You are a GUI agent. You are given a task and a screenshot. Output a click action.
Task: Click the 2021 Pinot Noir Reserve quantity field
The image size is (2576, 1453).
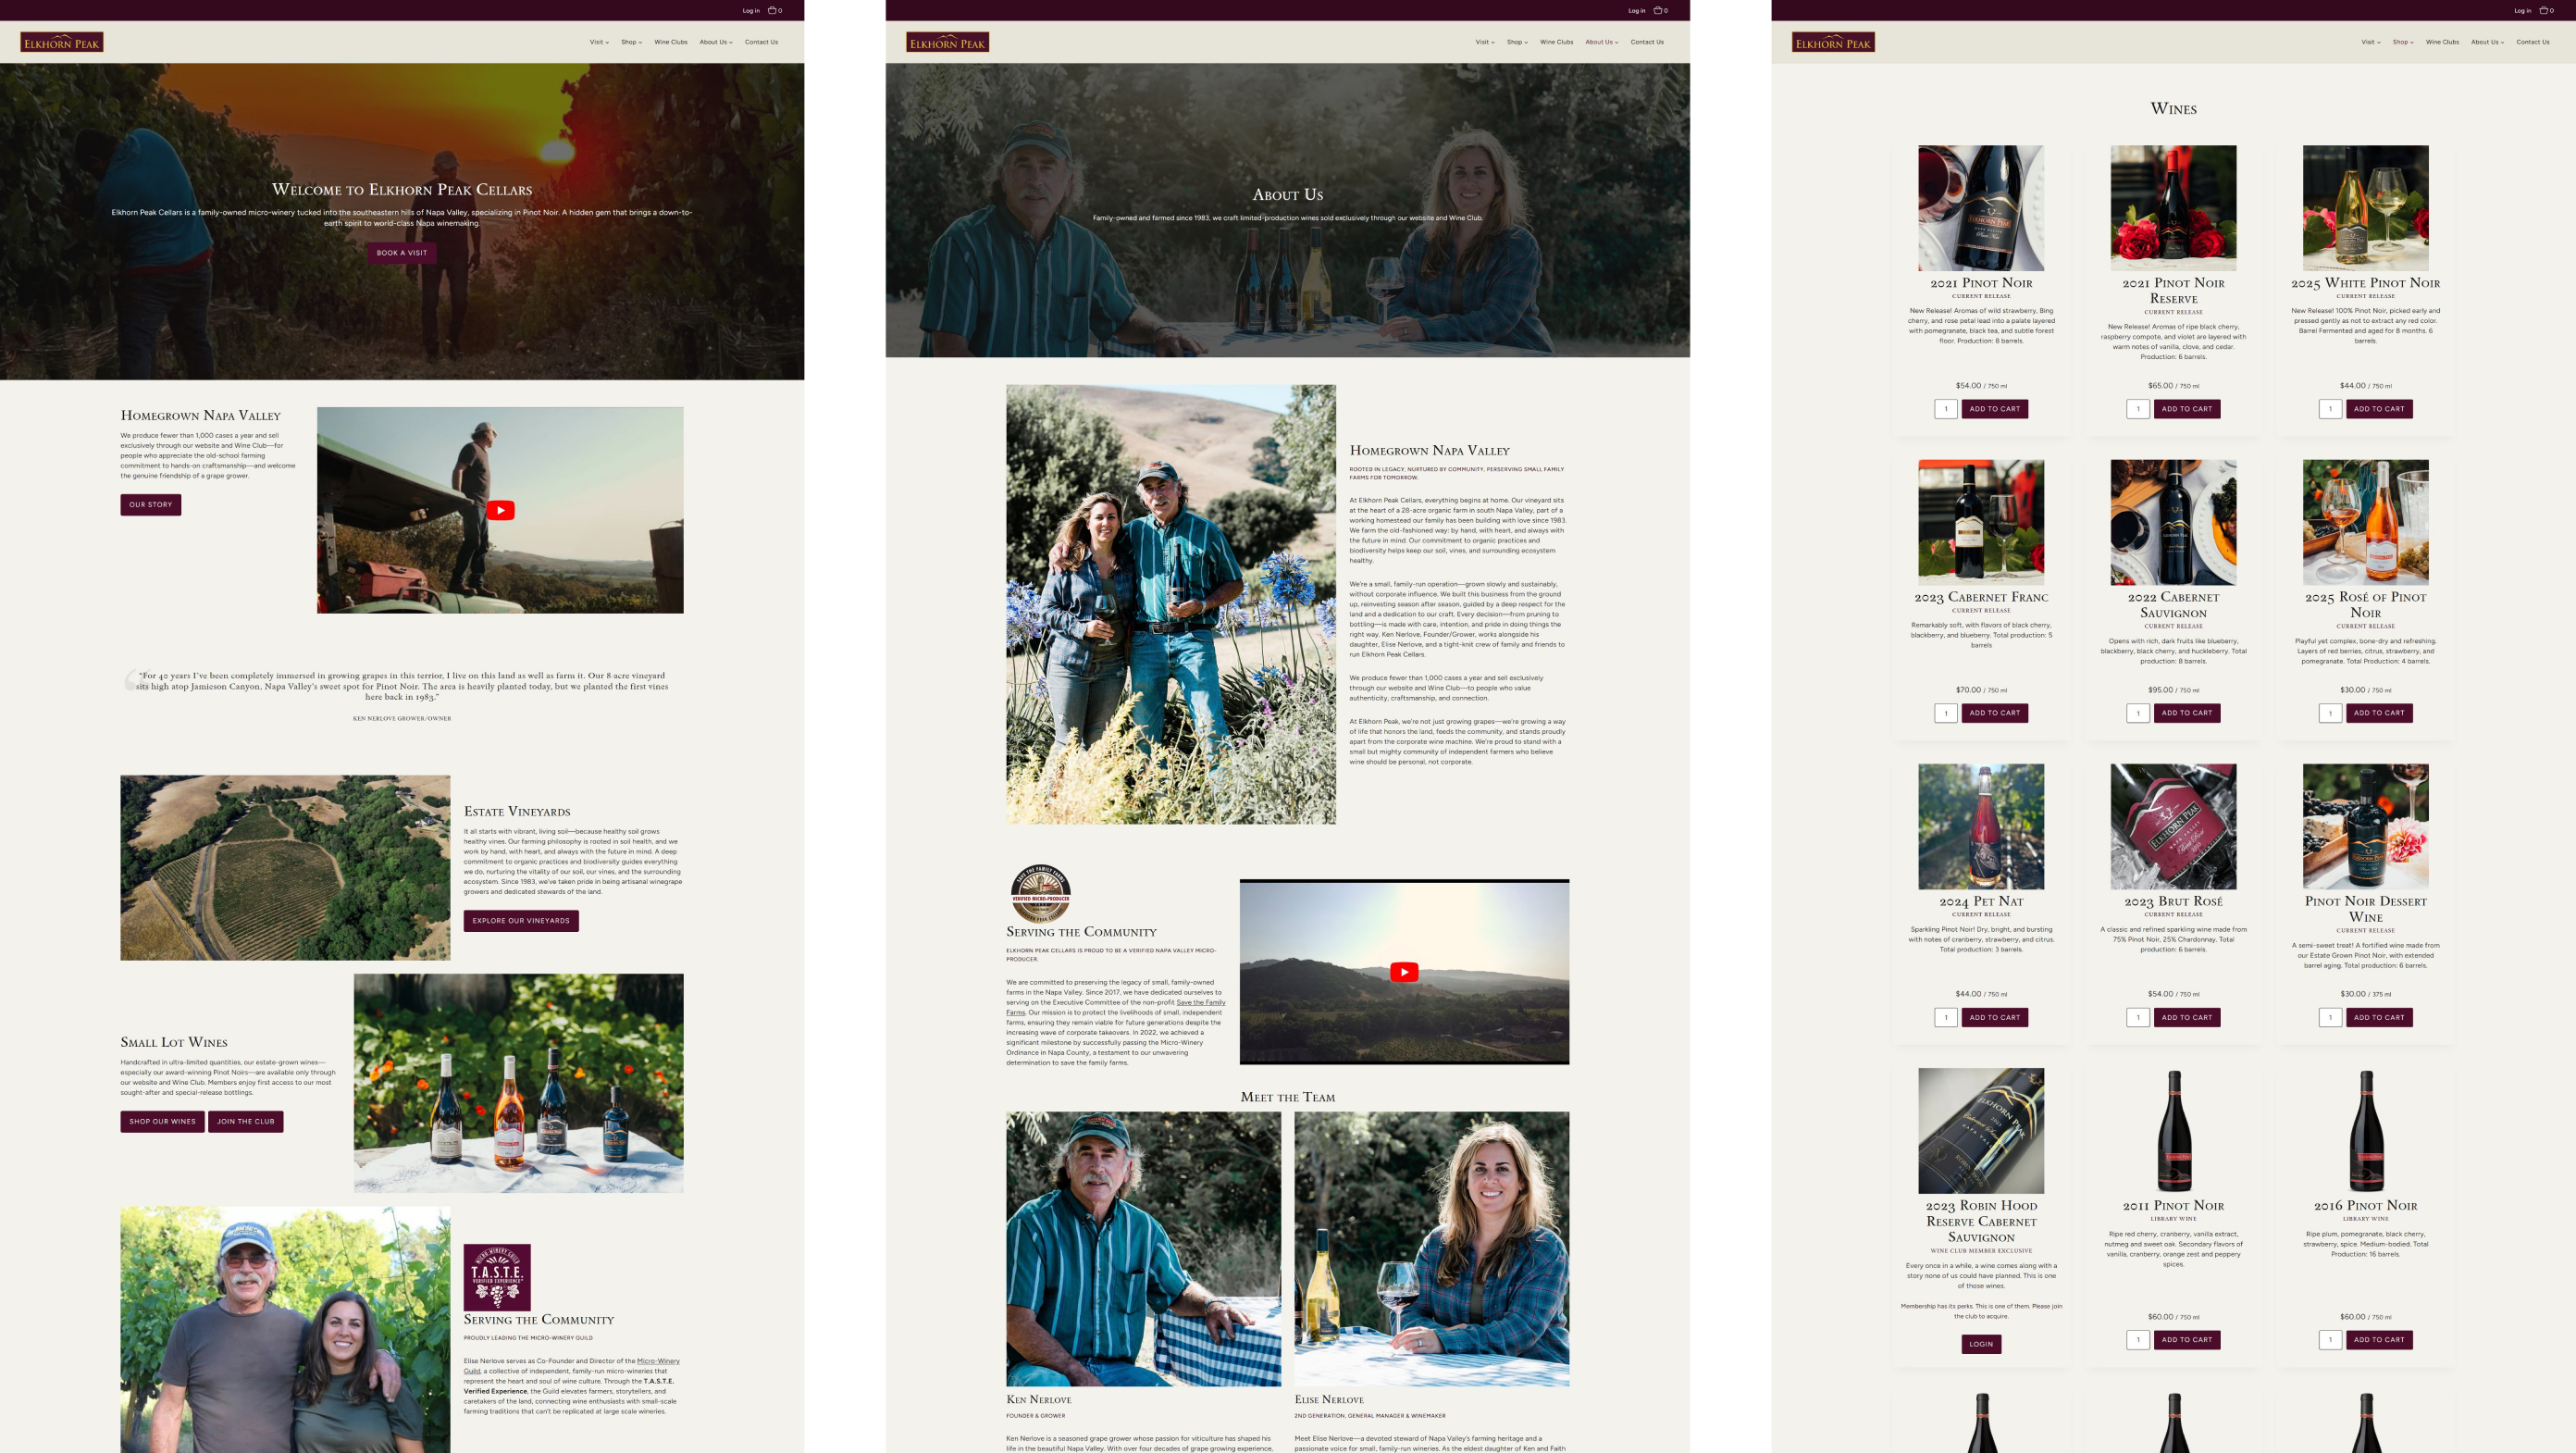tap(2138, 409)
